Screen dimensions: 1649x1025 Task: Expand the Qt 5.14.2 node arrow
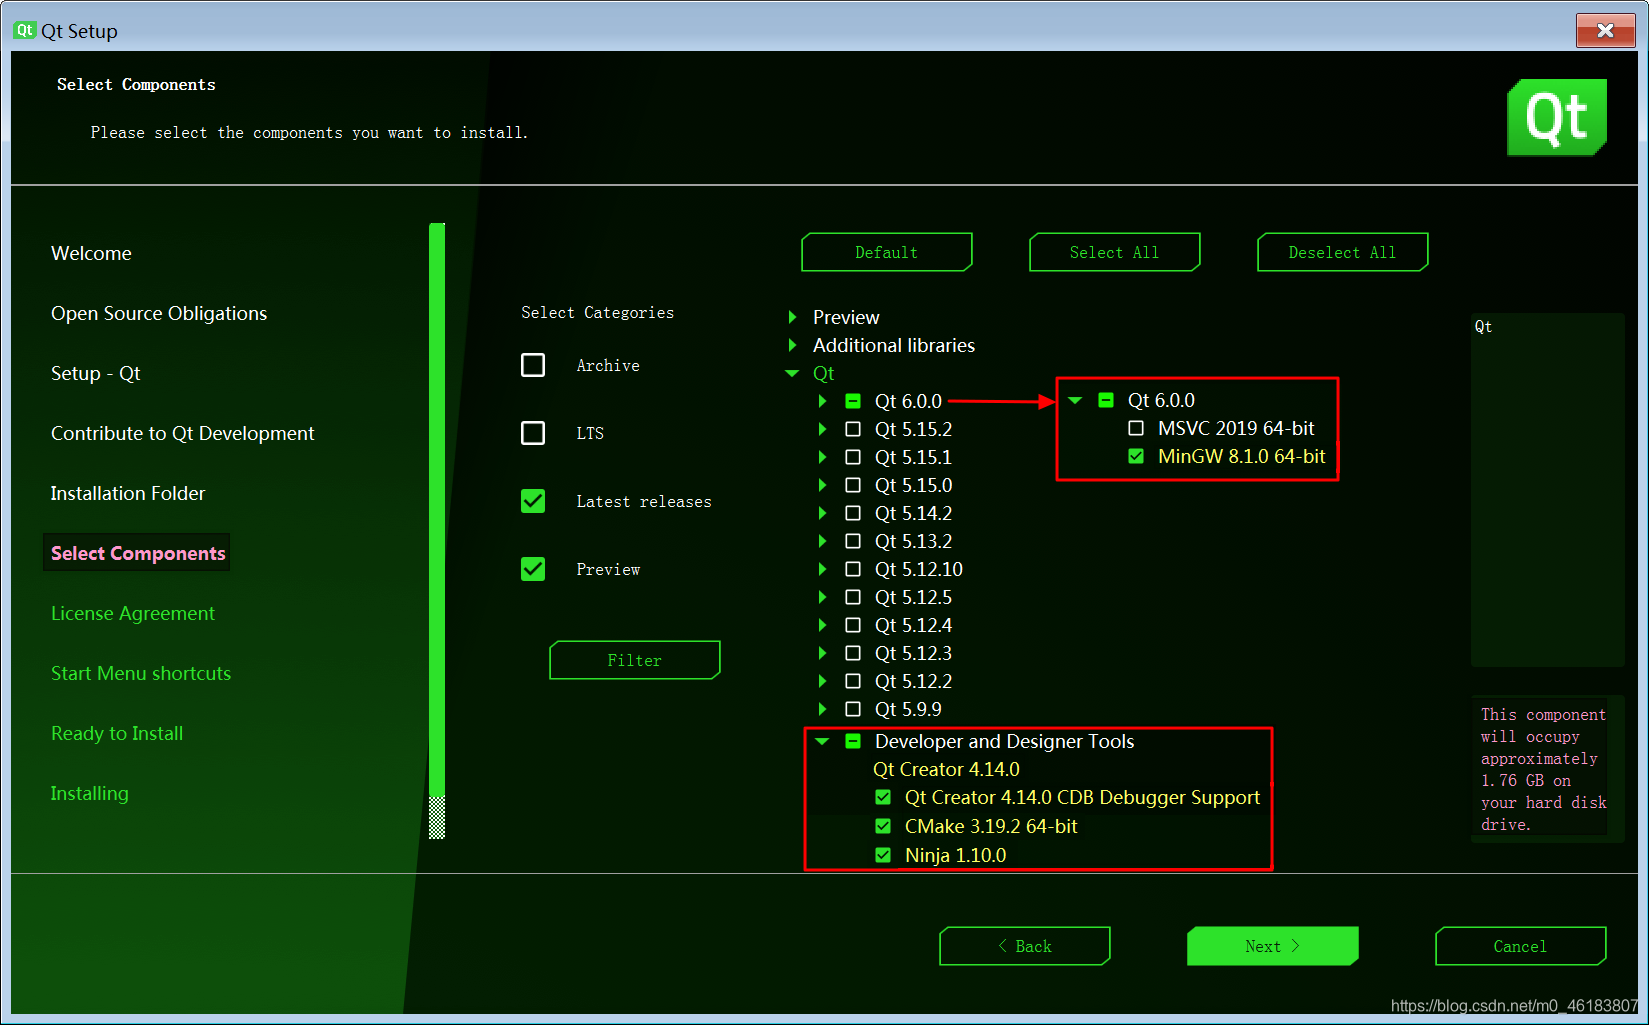(822, 513)
